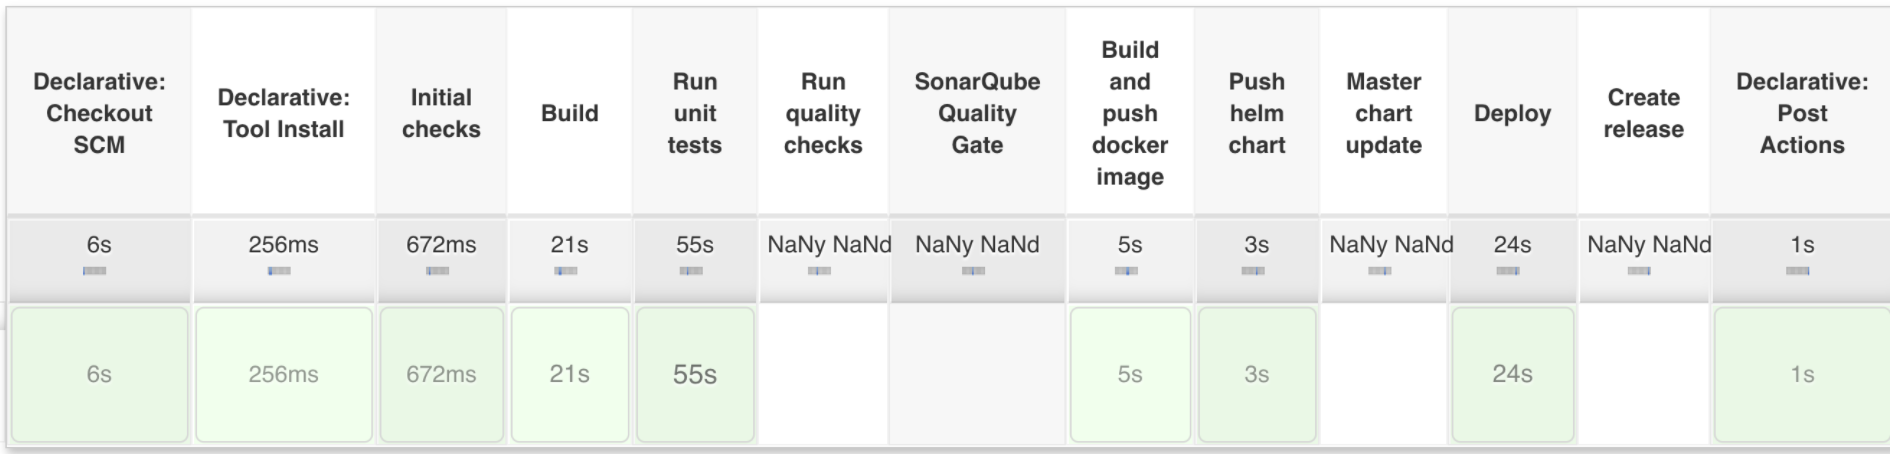This screenshot has width=1892, height=454.
Task: Select the 1s Post Actions stage cell
Action: pos(1802,374)
